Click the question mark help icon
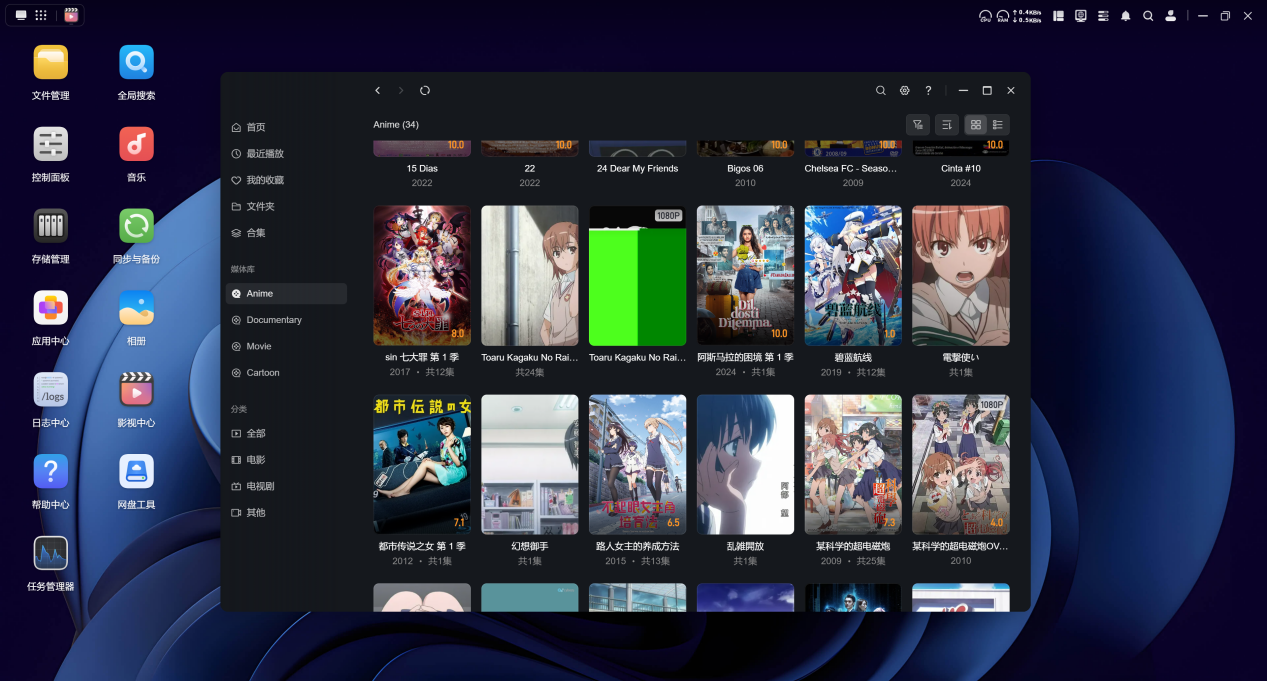The image size is (1267, 681). point(928,90)
